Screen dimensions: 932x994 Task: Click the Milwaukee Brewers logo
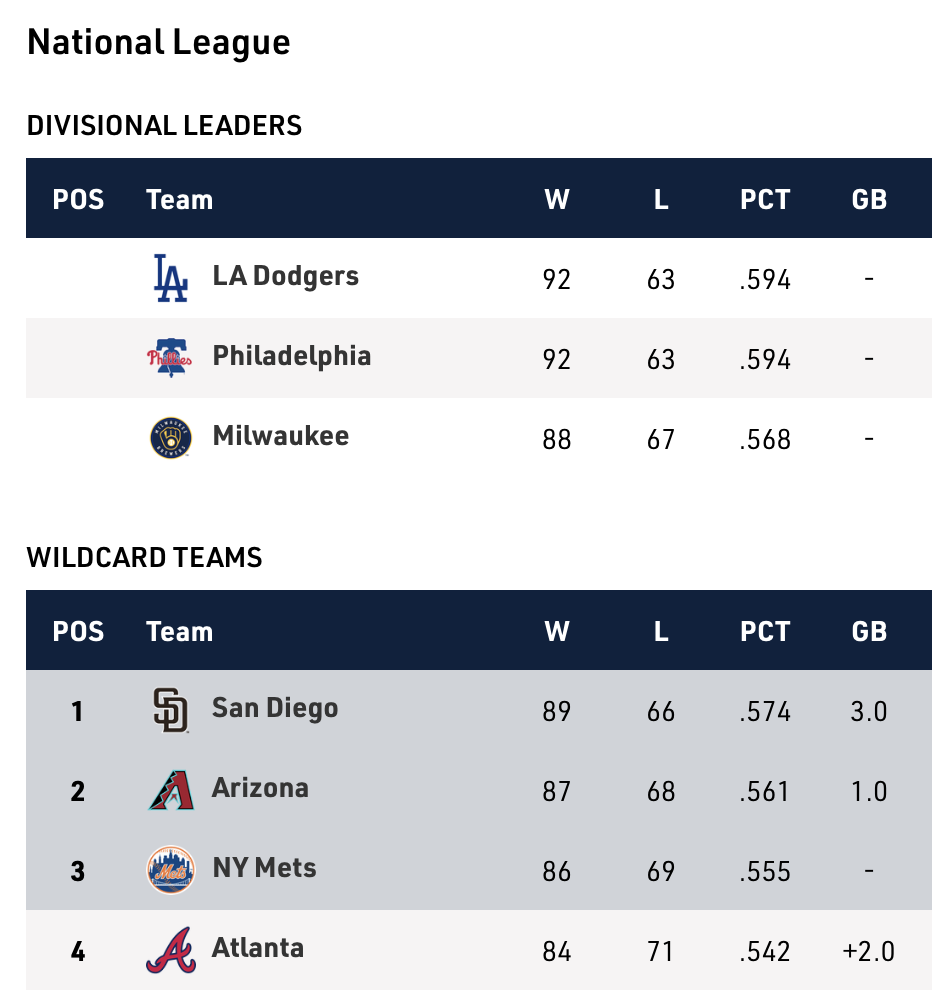[170, 438]
